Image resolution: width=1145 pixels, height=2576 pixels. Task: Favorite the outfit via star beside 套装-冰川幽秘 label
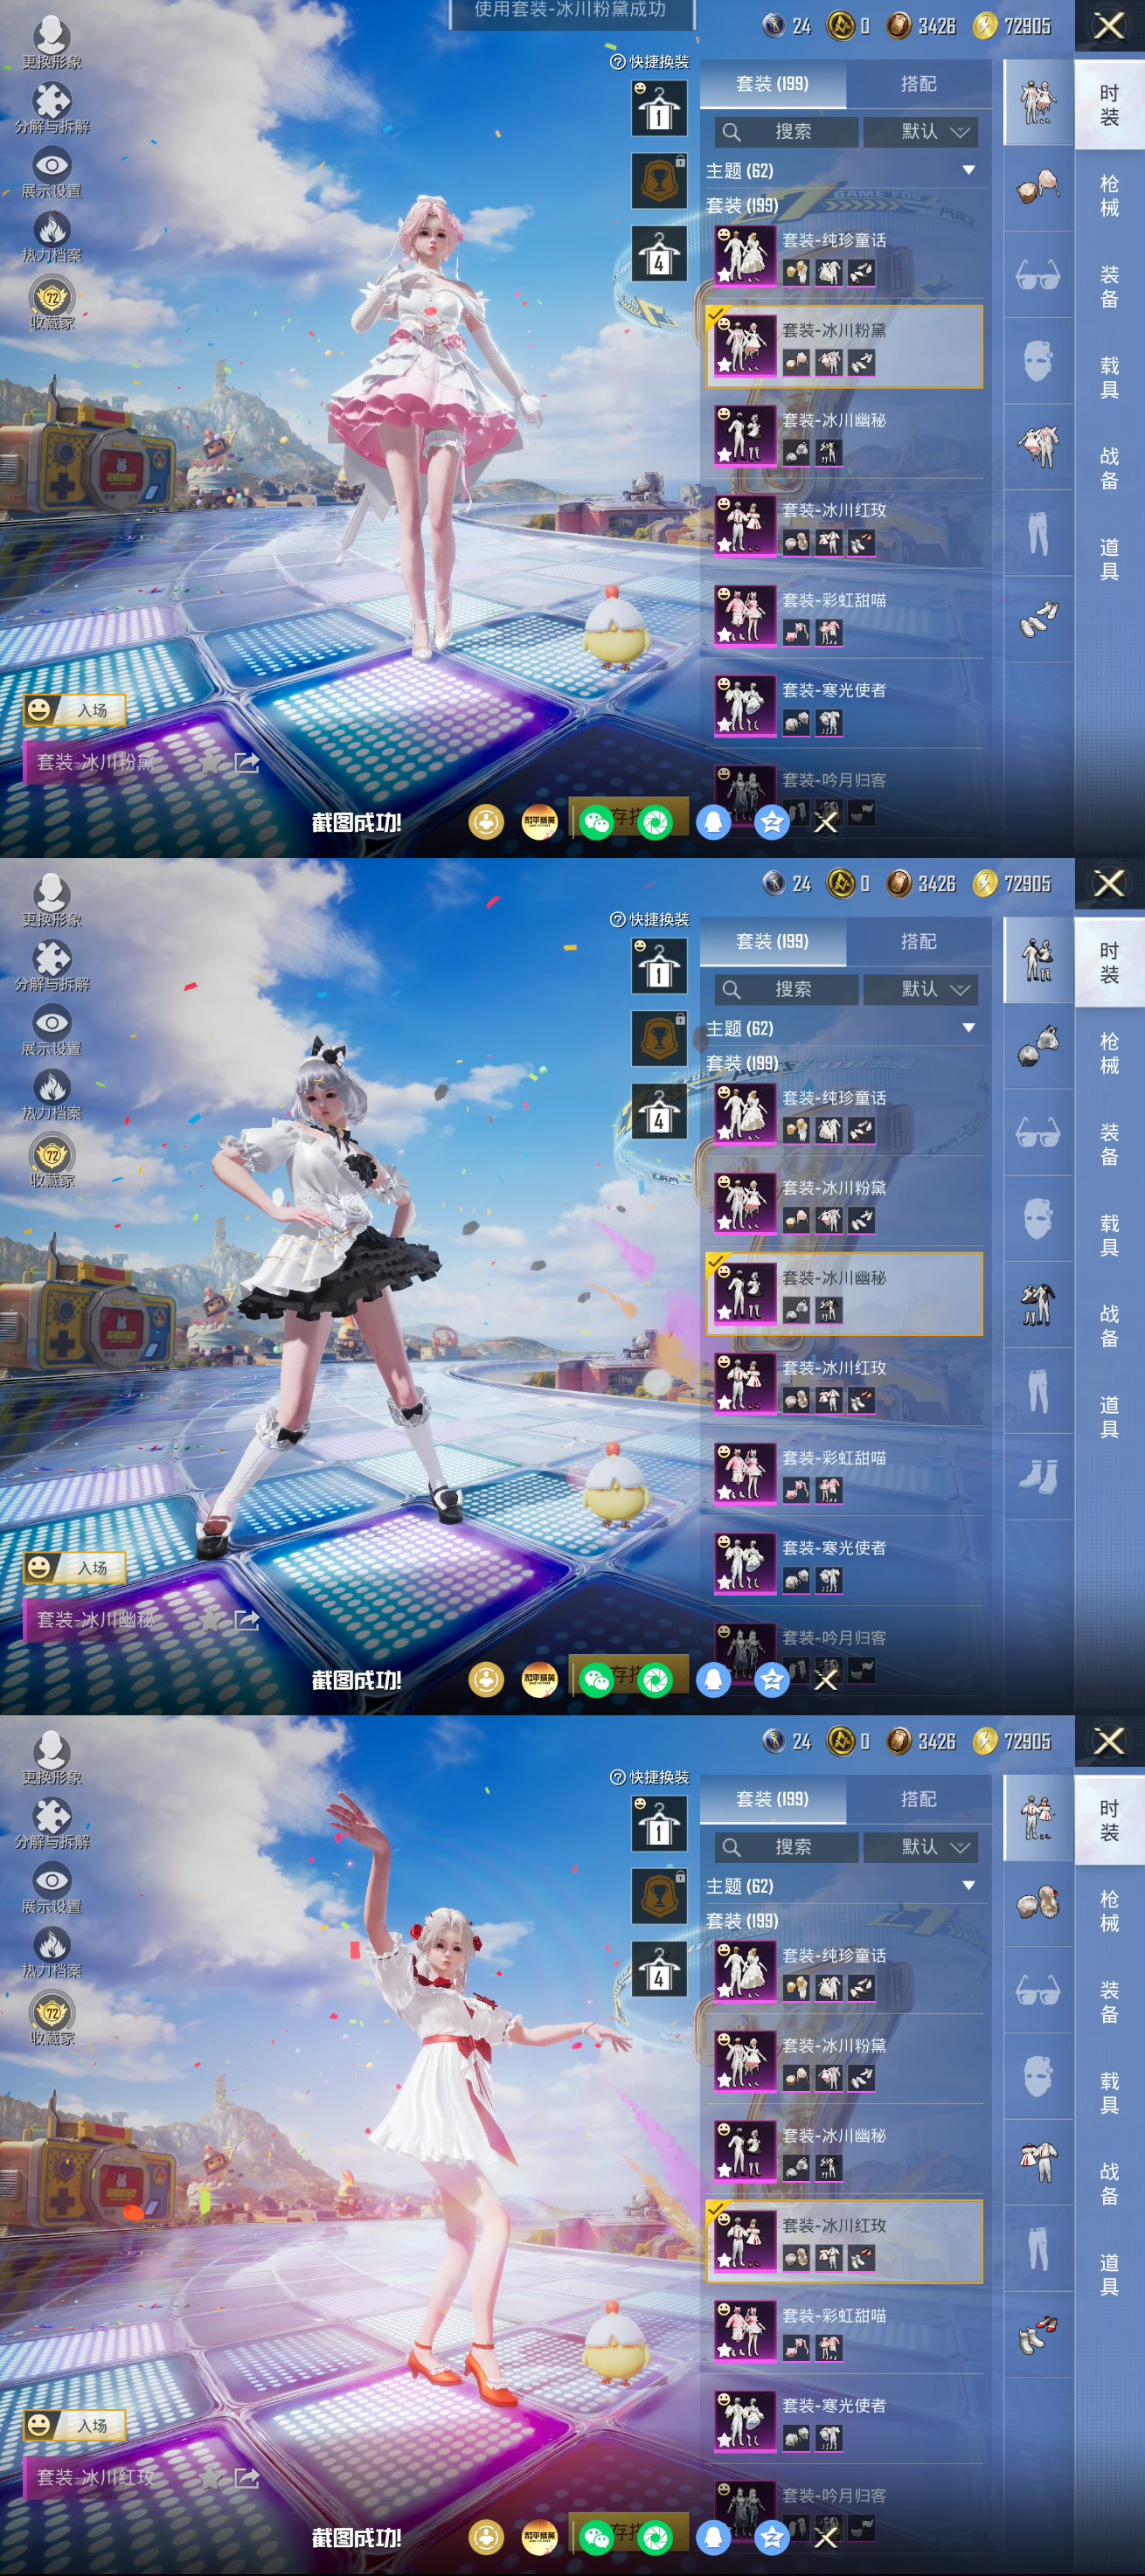[209, 1621]
